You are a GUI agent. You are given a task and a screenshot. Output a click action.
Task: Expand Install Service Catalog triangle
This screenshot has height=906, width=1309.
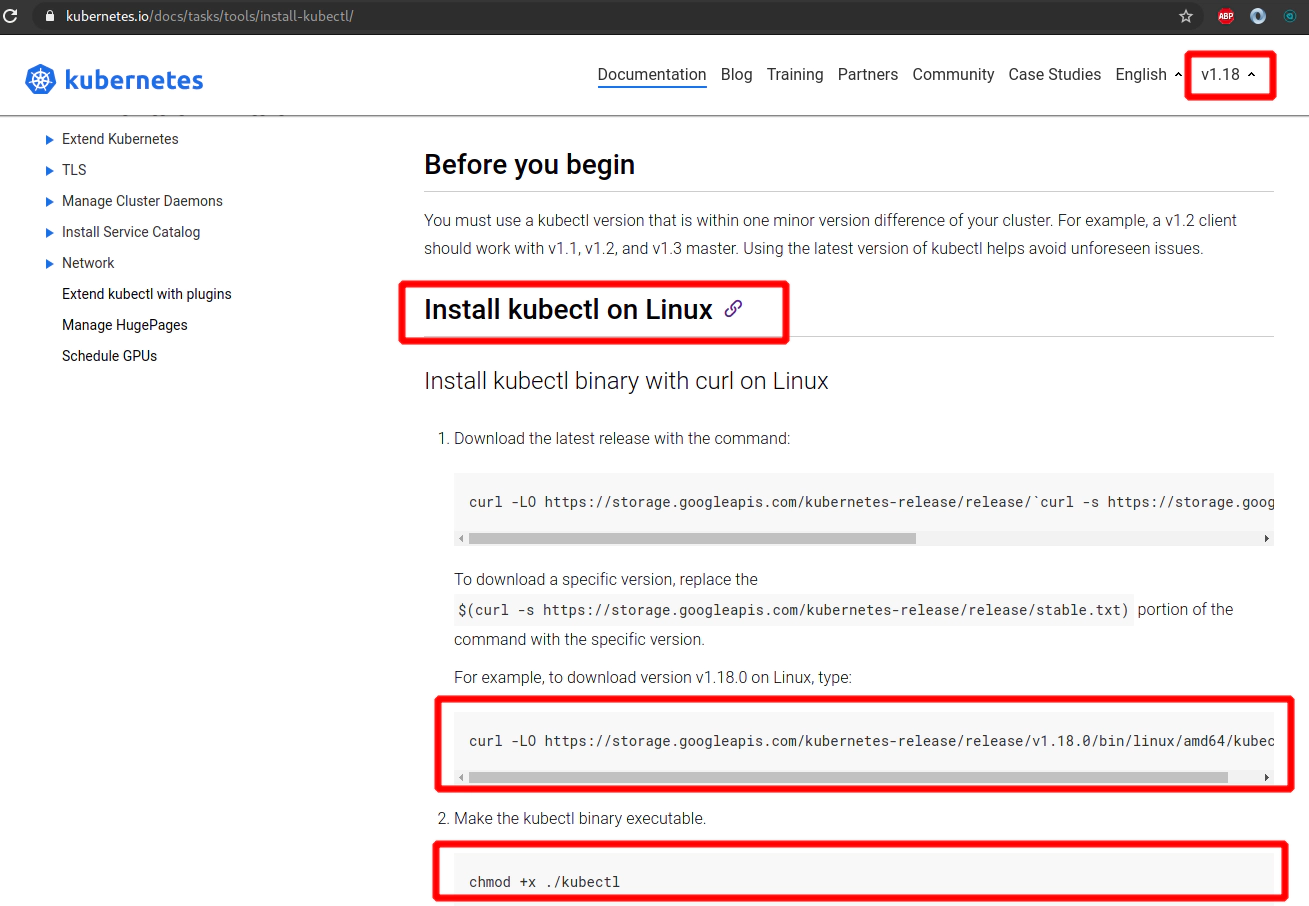(x=49, y=232)
